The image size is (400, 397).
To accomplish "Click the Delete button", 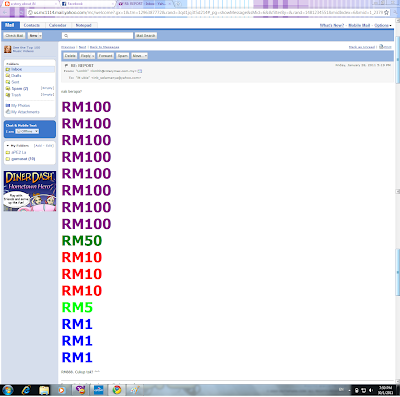I will 70,56.
